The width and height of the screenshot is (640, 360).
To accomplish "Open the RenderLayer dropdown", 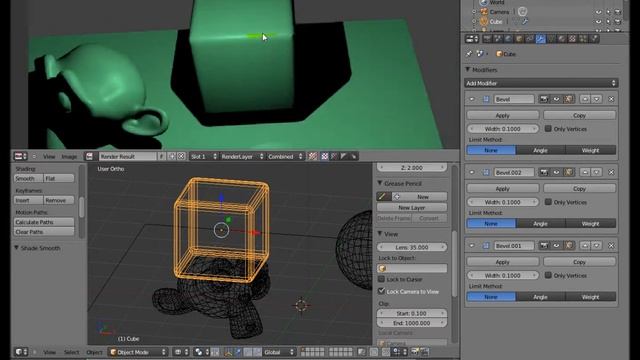I will (x=242, y=156).
